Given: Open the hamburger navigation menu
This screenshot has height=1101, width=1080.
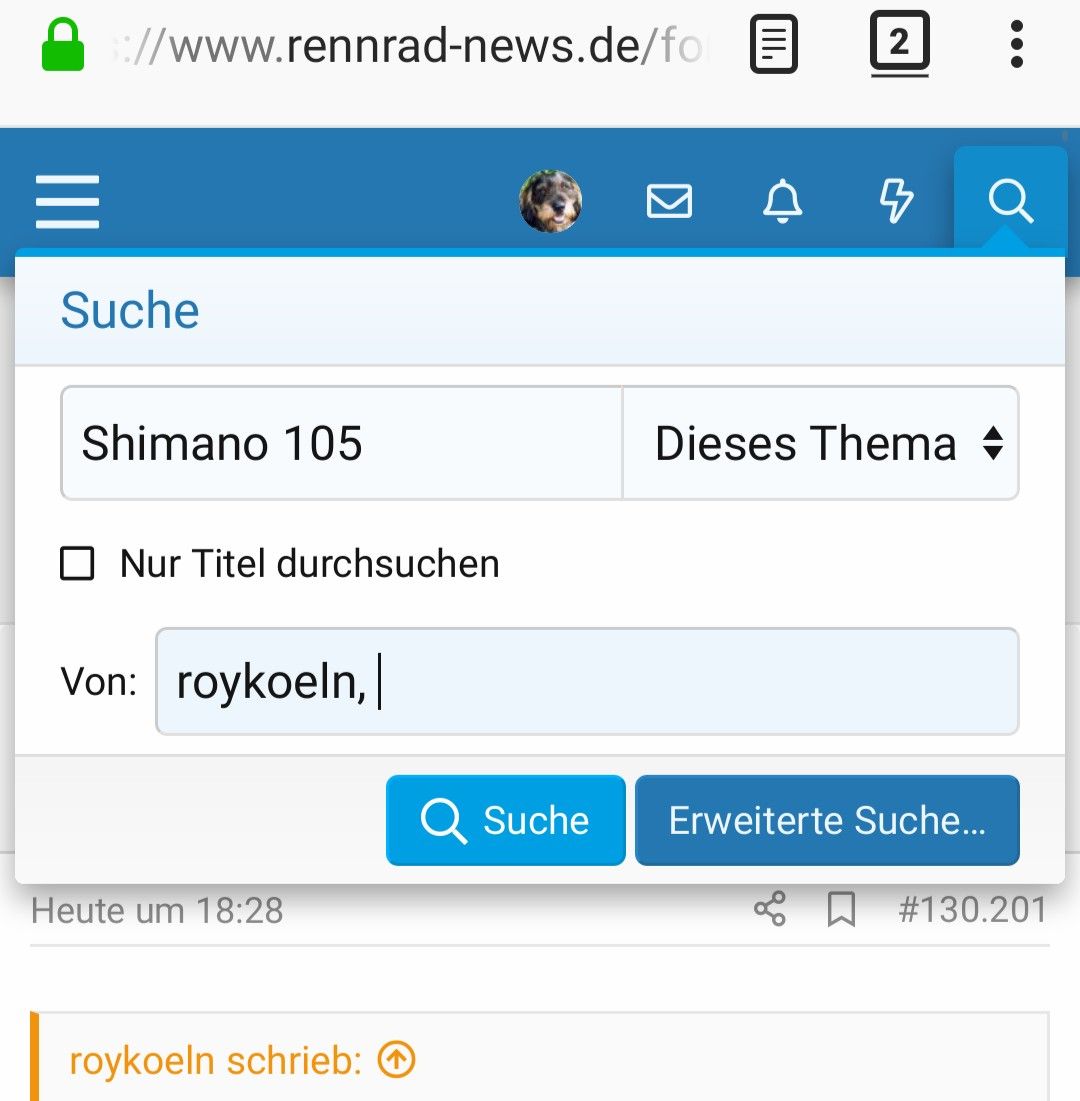Looking at the screenshot, I should pyautogui.click(x=67, y=201).
